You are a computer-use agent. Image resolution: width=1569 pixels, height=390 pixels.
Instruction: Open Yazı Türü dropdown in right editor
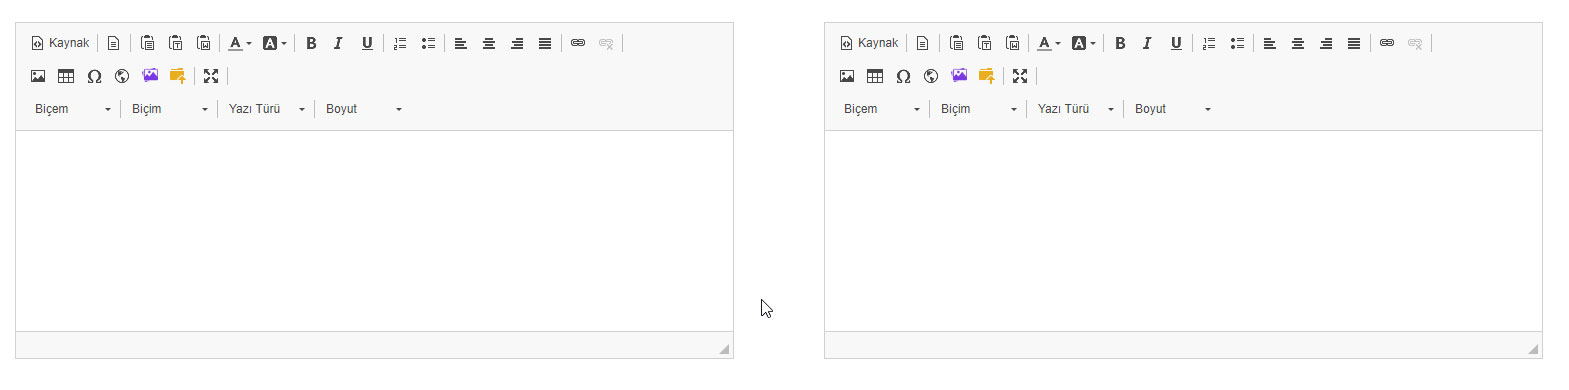pyautogui.click(x=1075, y=109)
